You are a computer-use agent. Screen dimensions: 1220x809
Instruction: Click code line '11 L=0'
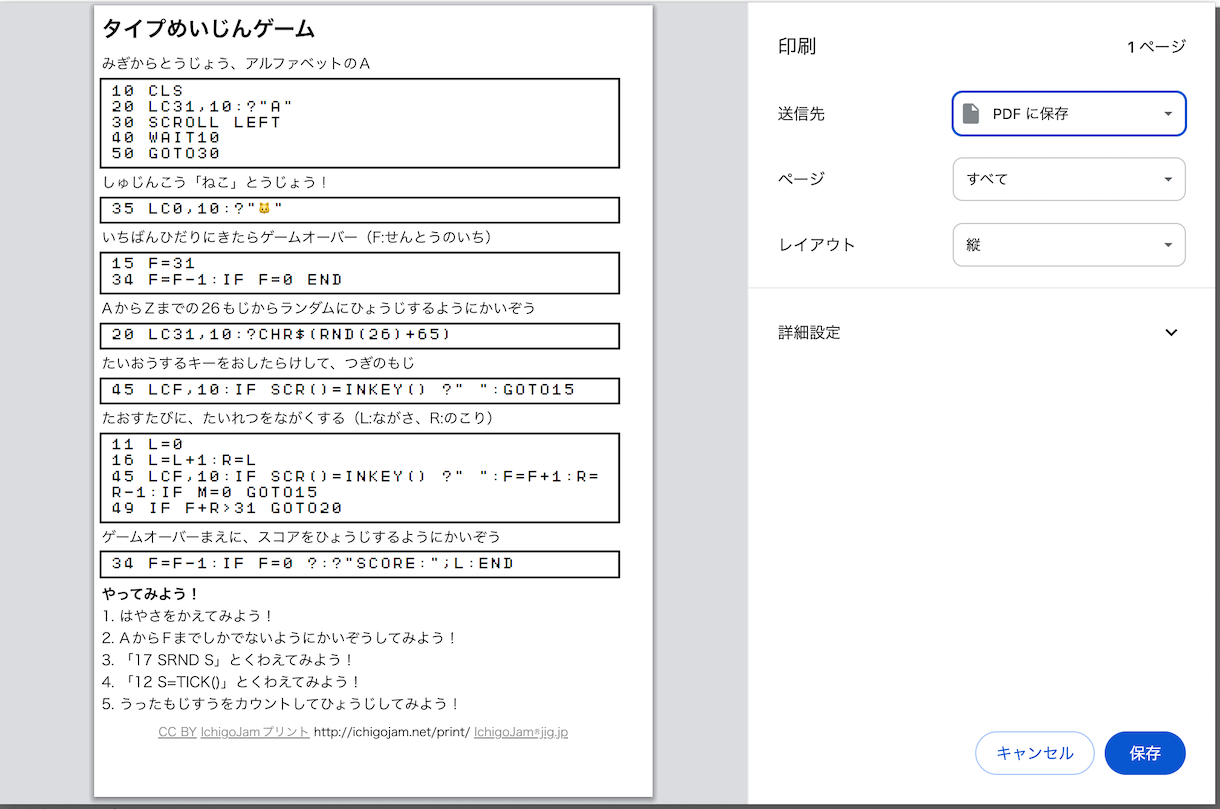tap(147, 445)
